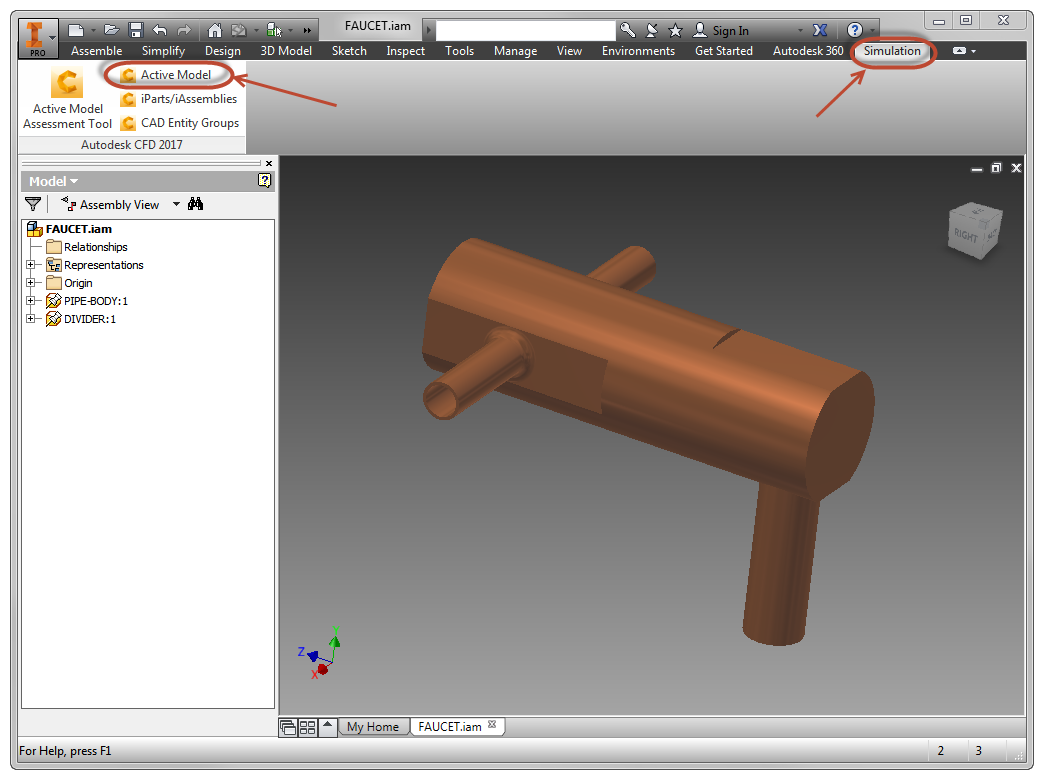Open Assembly View dropdown arrow

176,204
